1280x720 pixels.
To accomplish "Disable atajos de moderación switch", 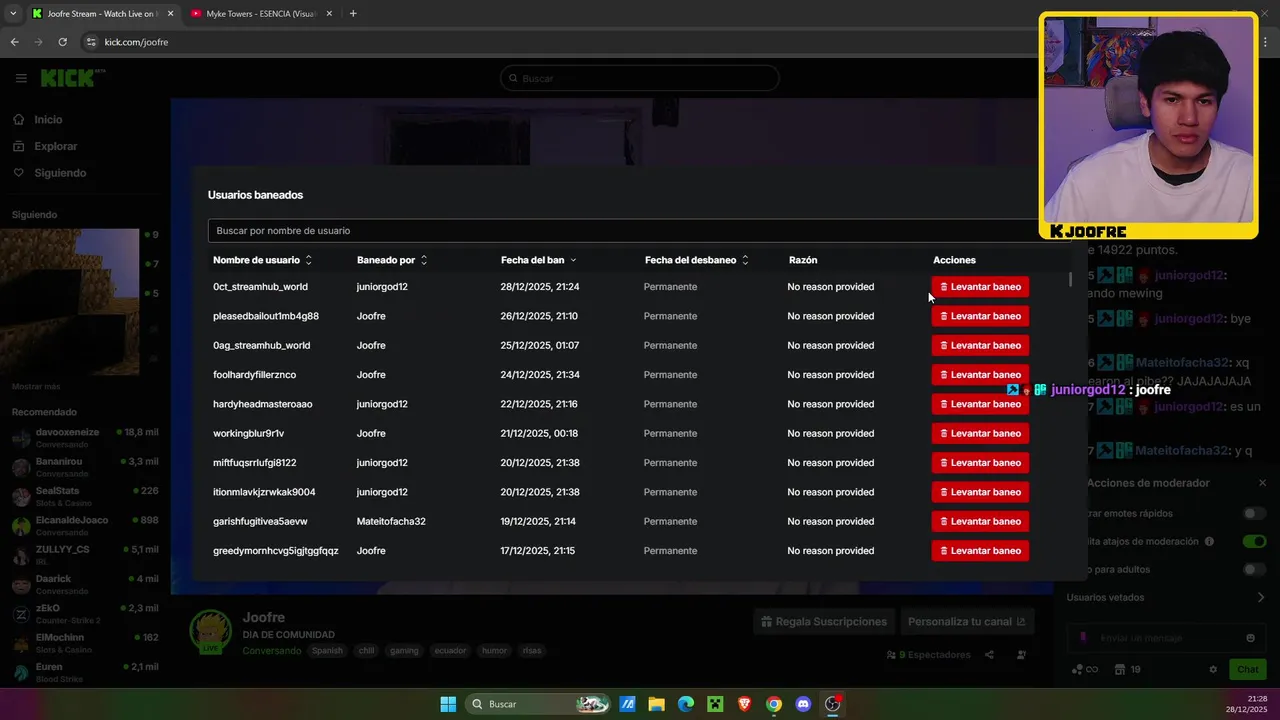I will coord(1254,541).
